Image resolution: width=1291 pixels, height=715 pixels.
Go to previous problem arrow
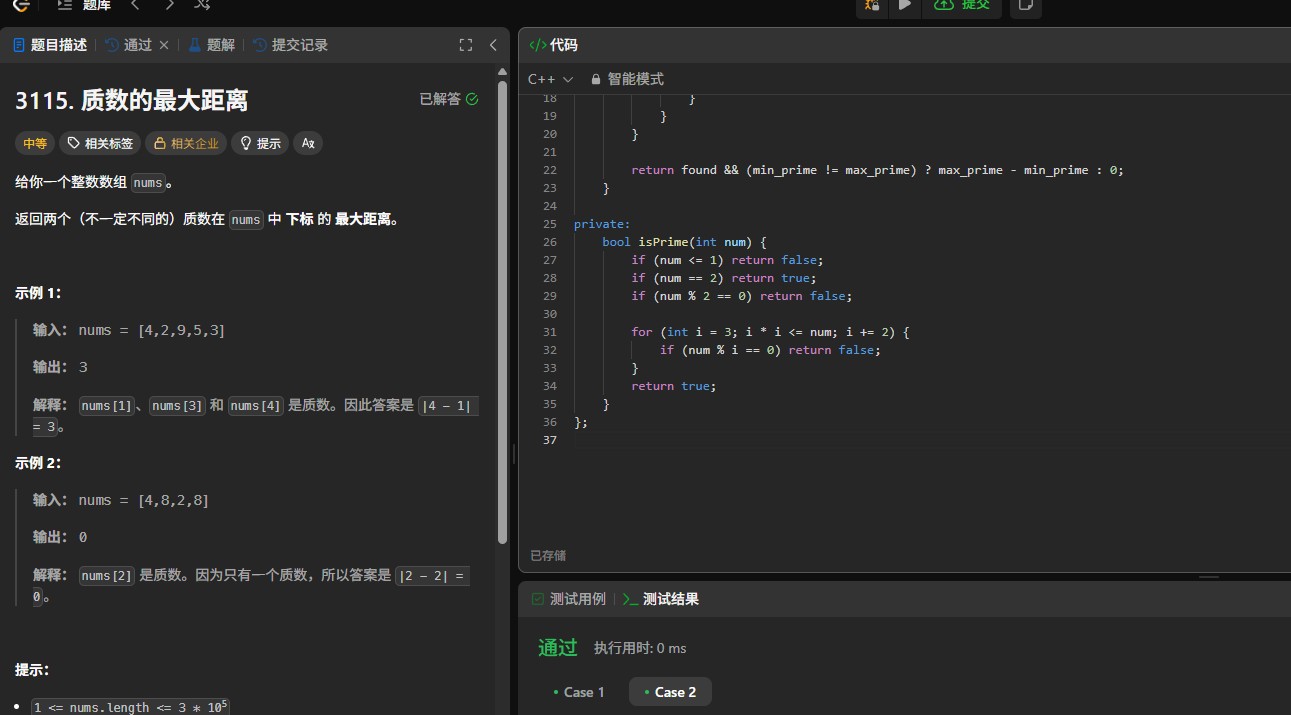pyautogui.click(x=135, y=5)
